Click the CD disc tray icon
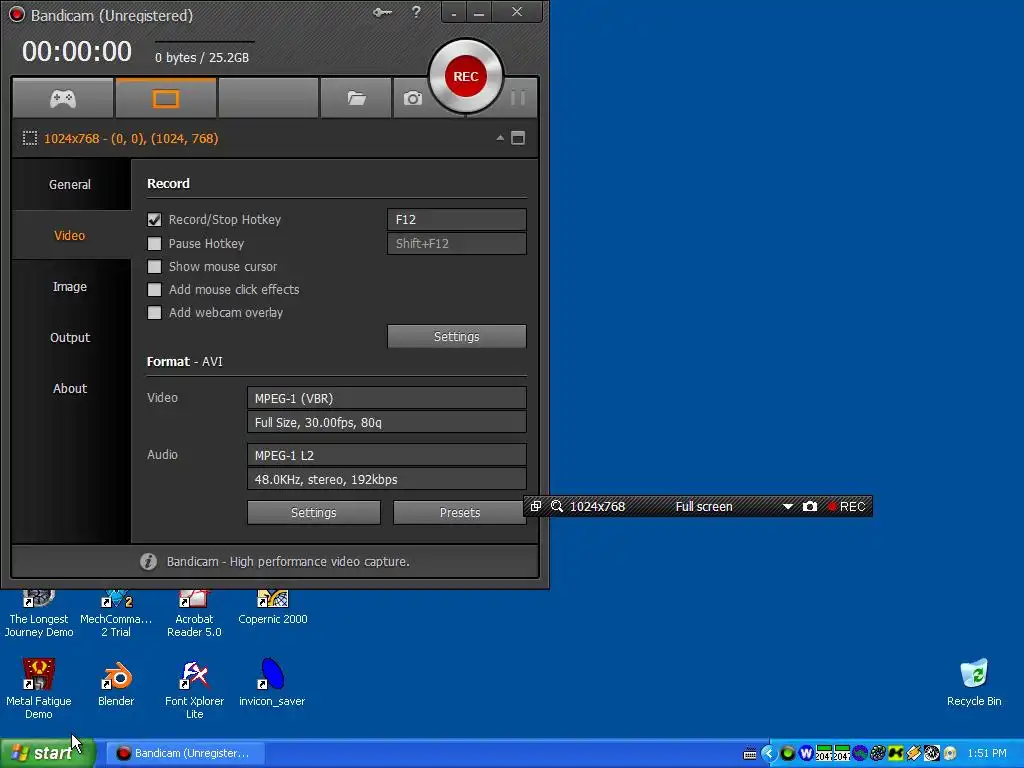1024x768 pixels. [x=950, y=753]
